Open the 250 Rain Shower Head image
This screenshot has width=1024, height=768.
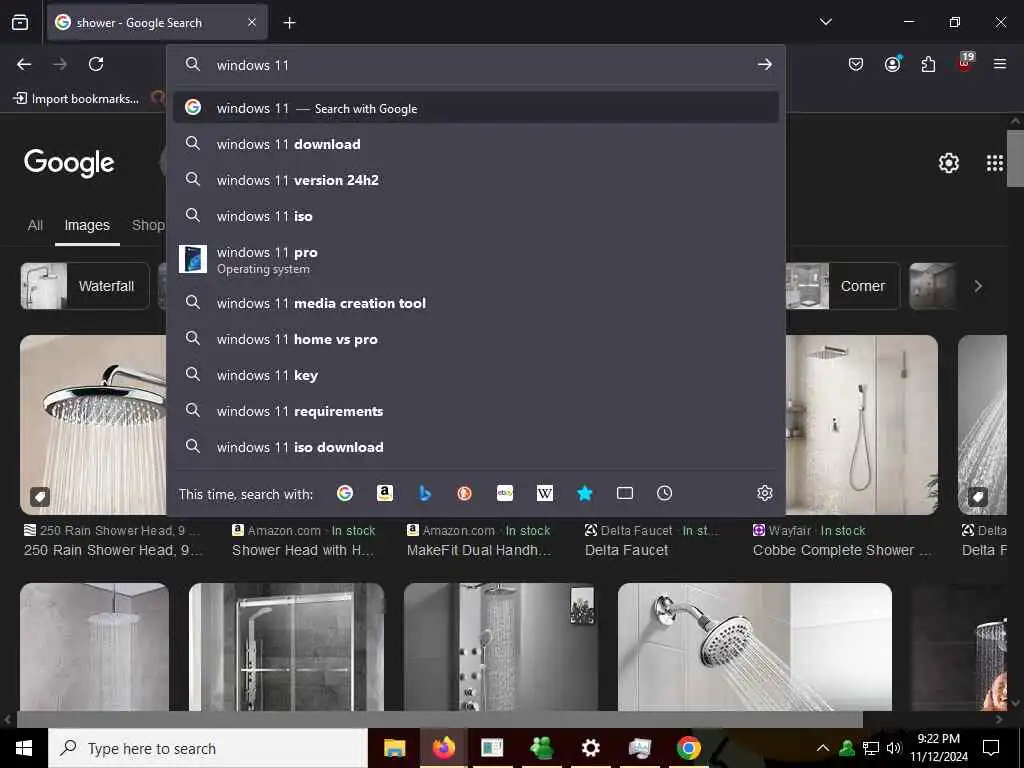click(93, 424)
